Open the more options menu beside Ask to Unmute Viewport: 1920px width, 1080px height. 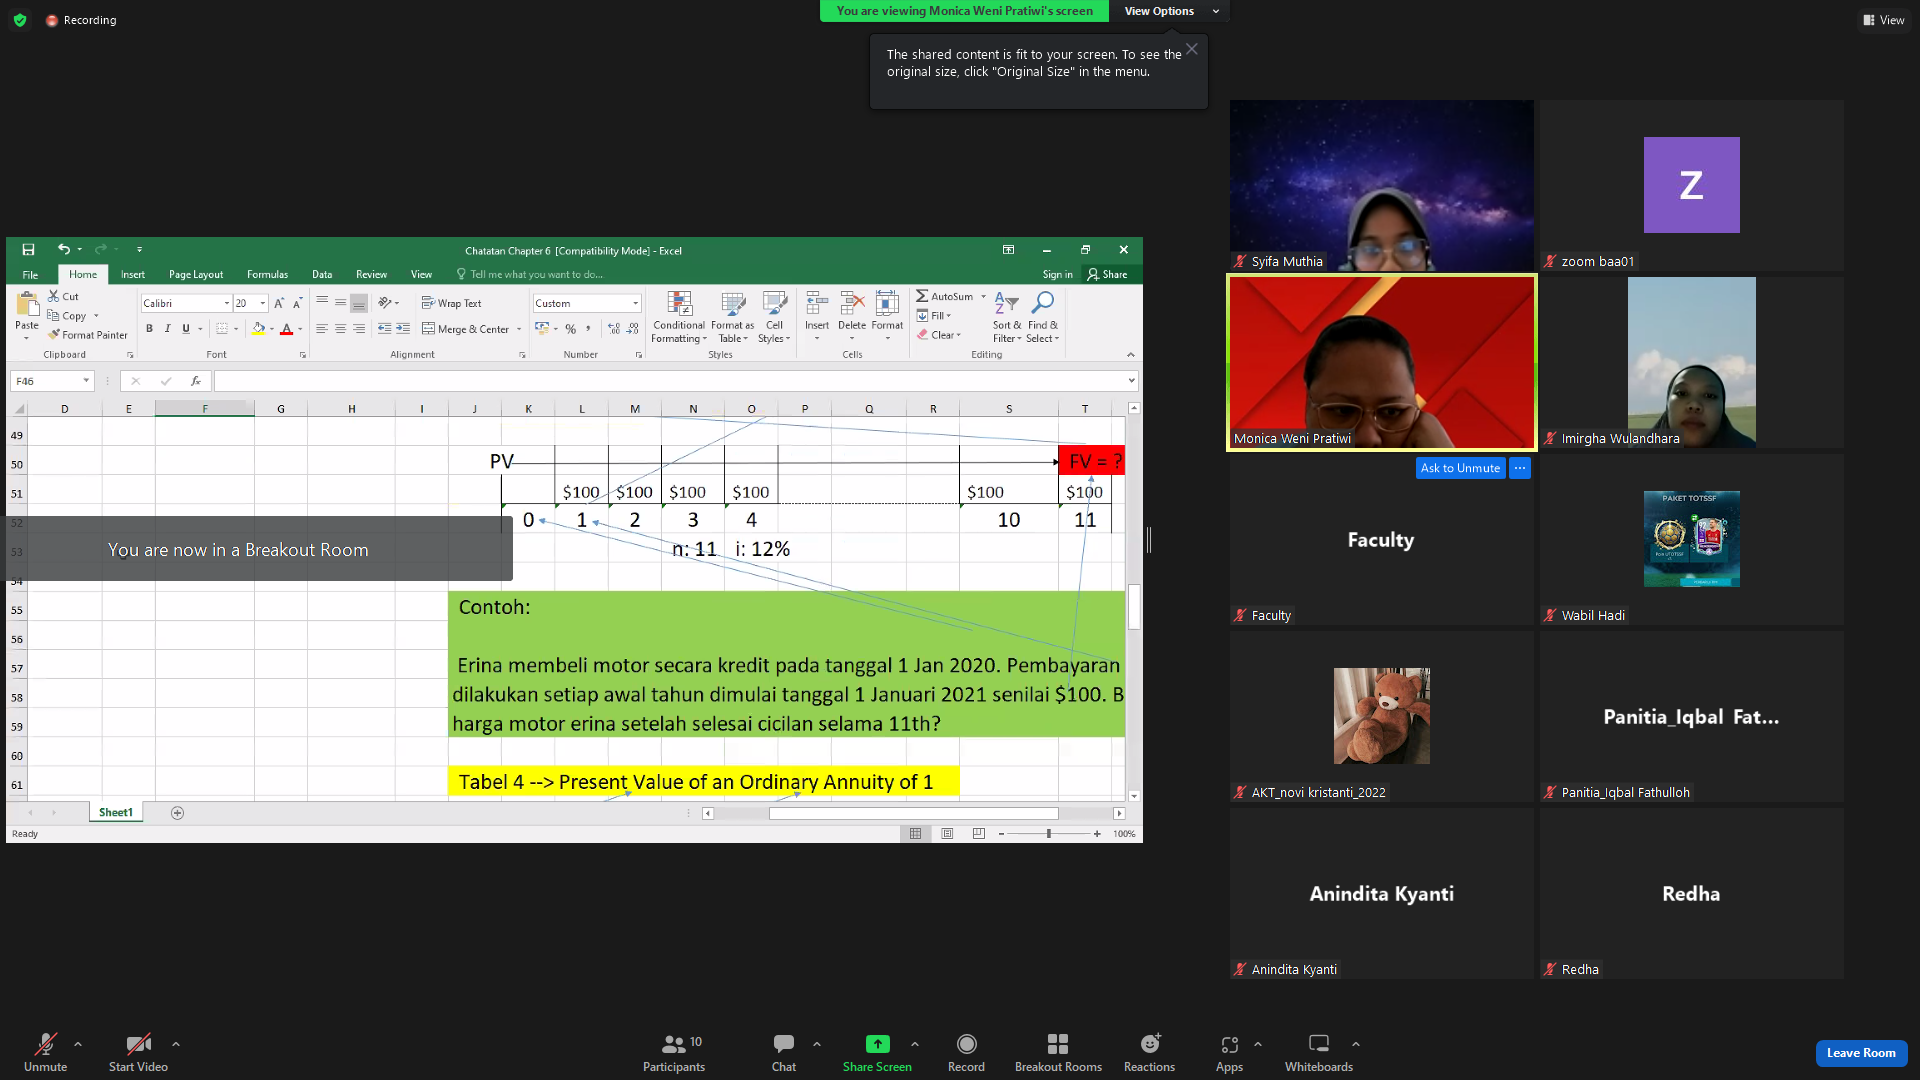[1520, 468]
